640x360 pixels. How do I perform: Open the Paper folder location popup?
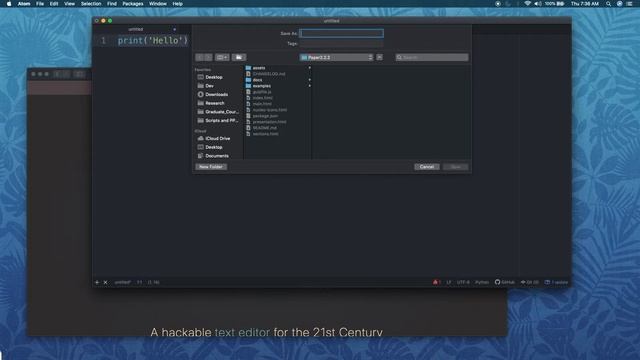(336, 58)
